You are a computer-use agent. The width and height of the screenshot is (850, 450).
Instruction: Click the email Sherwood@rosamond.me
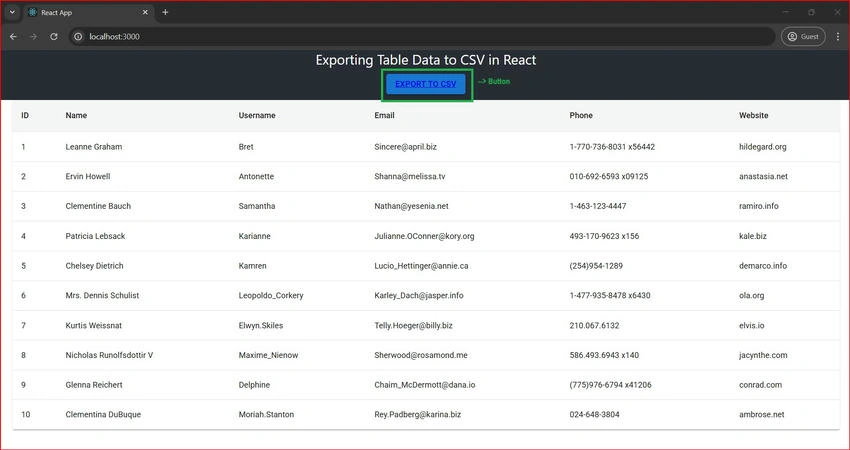(x=421, y=355)
